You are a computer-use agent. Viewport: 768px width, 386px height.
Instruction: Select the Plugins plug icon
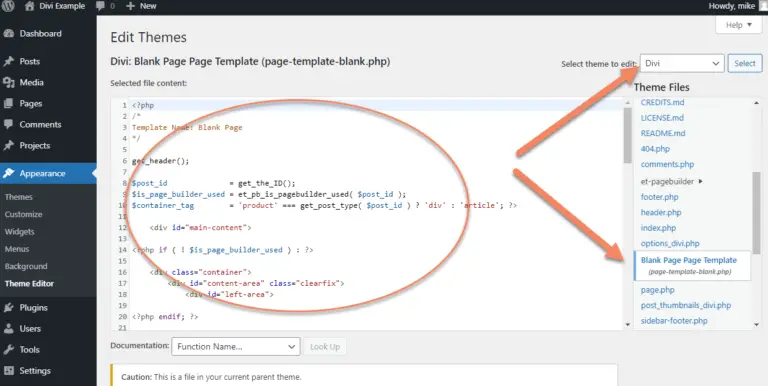click(8, 308)
